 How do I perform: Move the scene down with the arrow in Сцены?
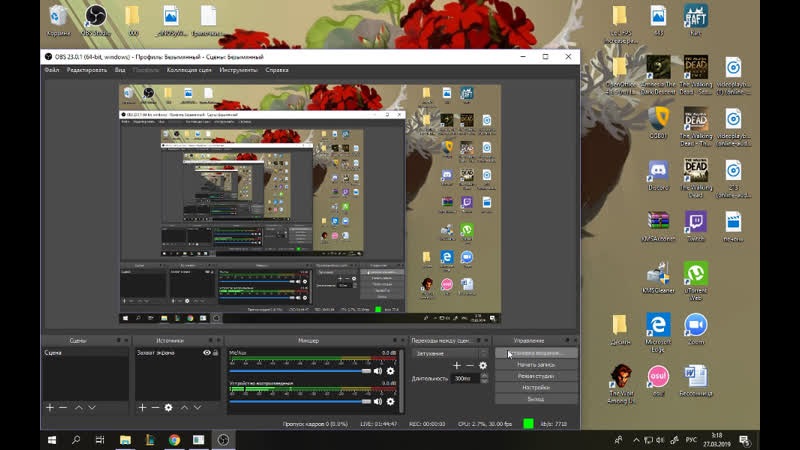pyautogui.click(x=92, y=408)
